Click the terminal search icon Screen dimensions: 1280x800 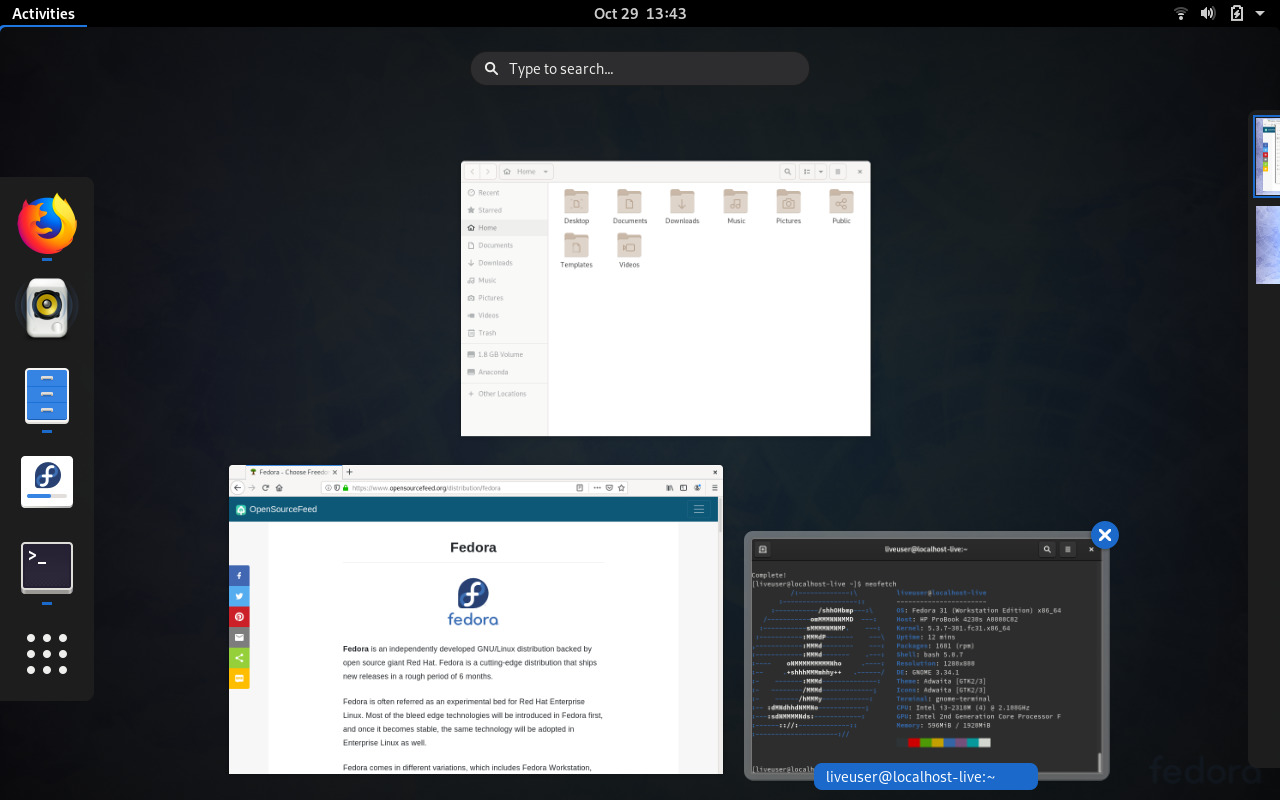(1046, 549)
